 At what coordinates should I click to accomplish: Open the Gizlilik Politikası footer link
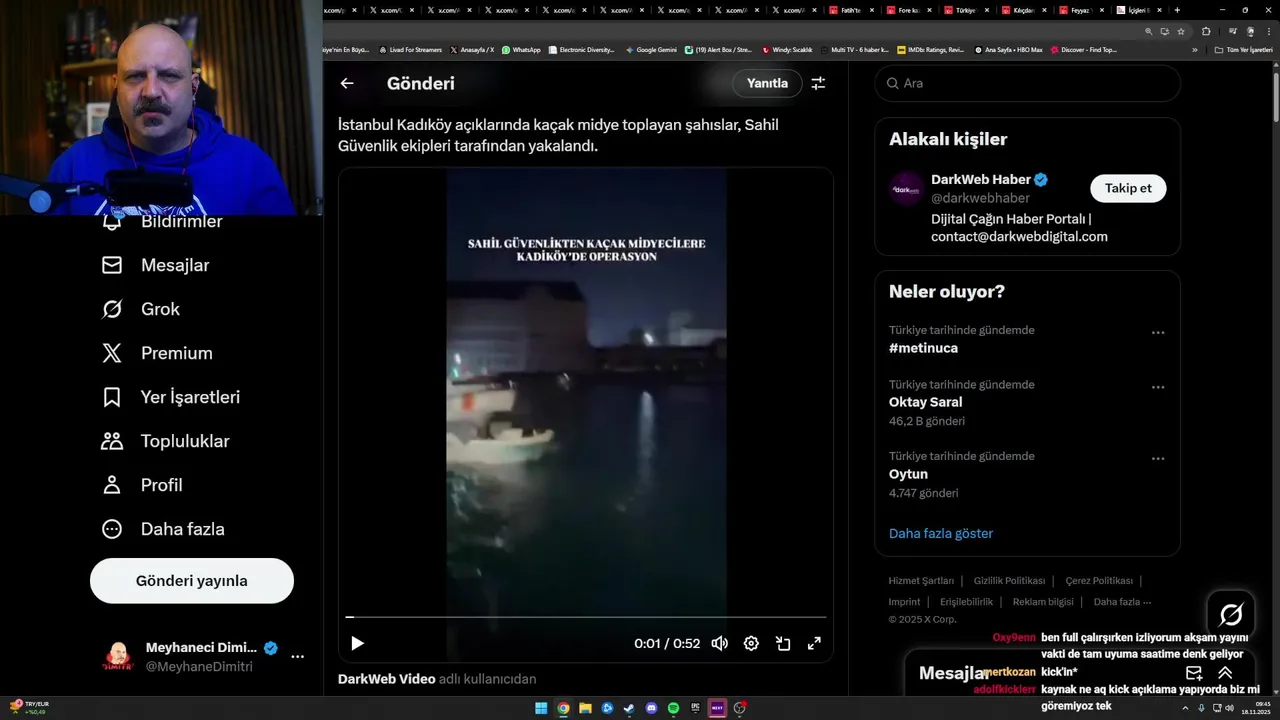[x=1009, y=581]
